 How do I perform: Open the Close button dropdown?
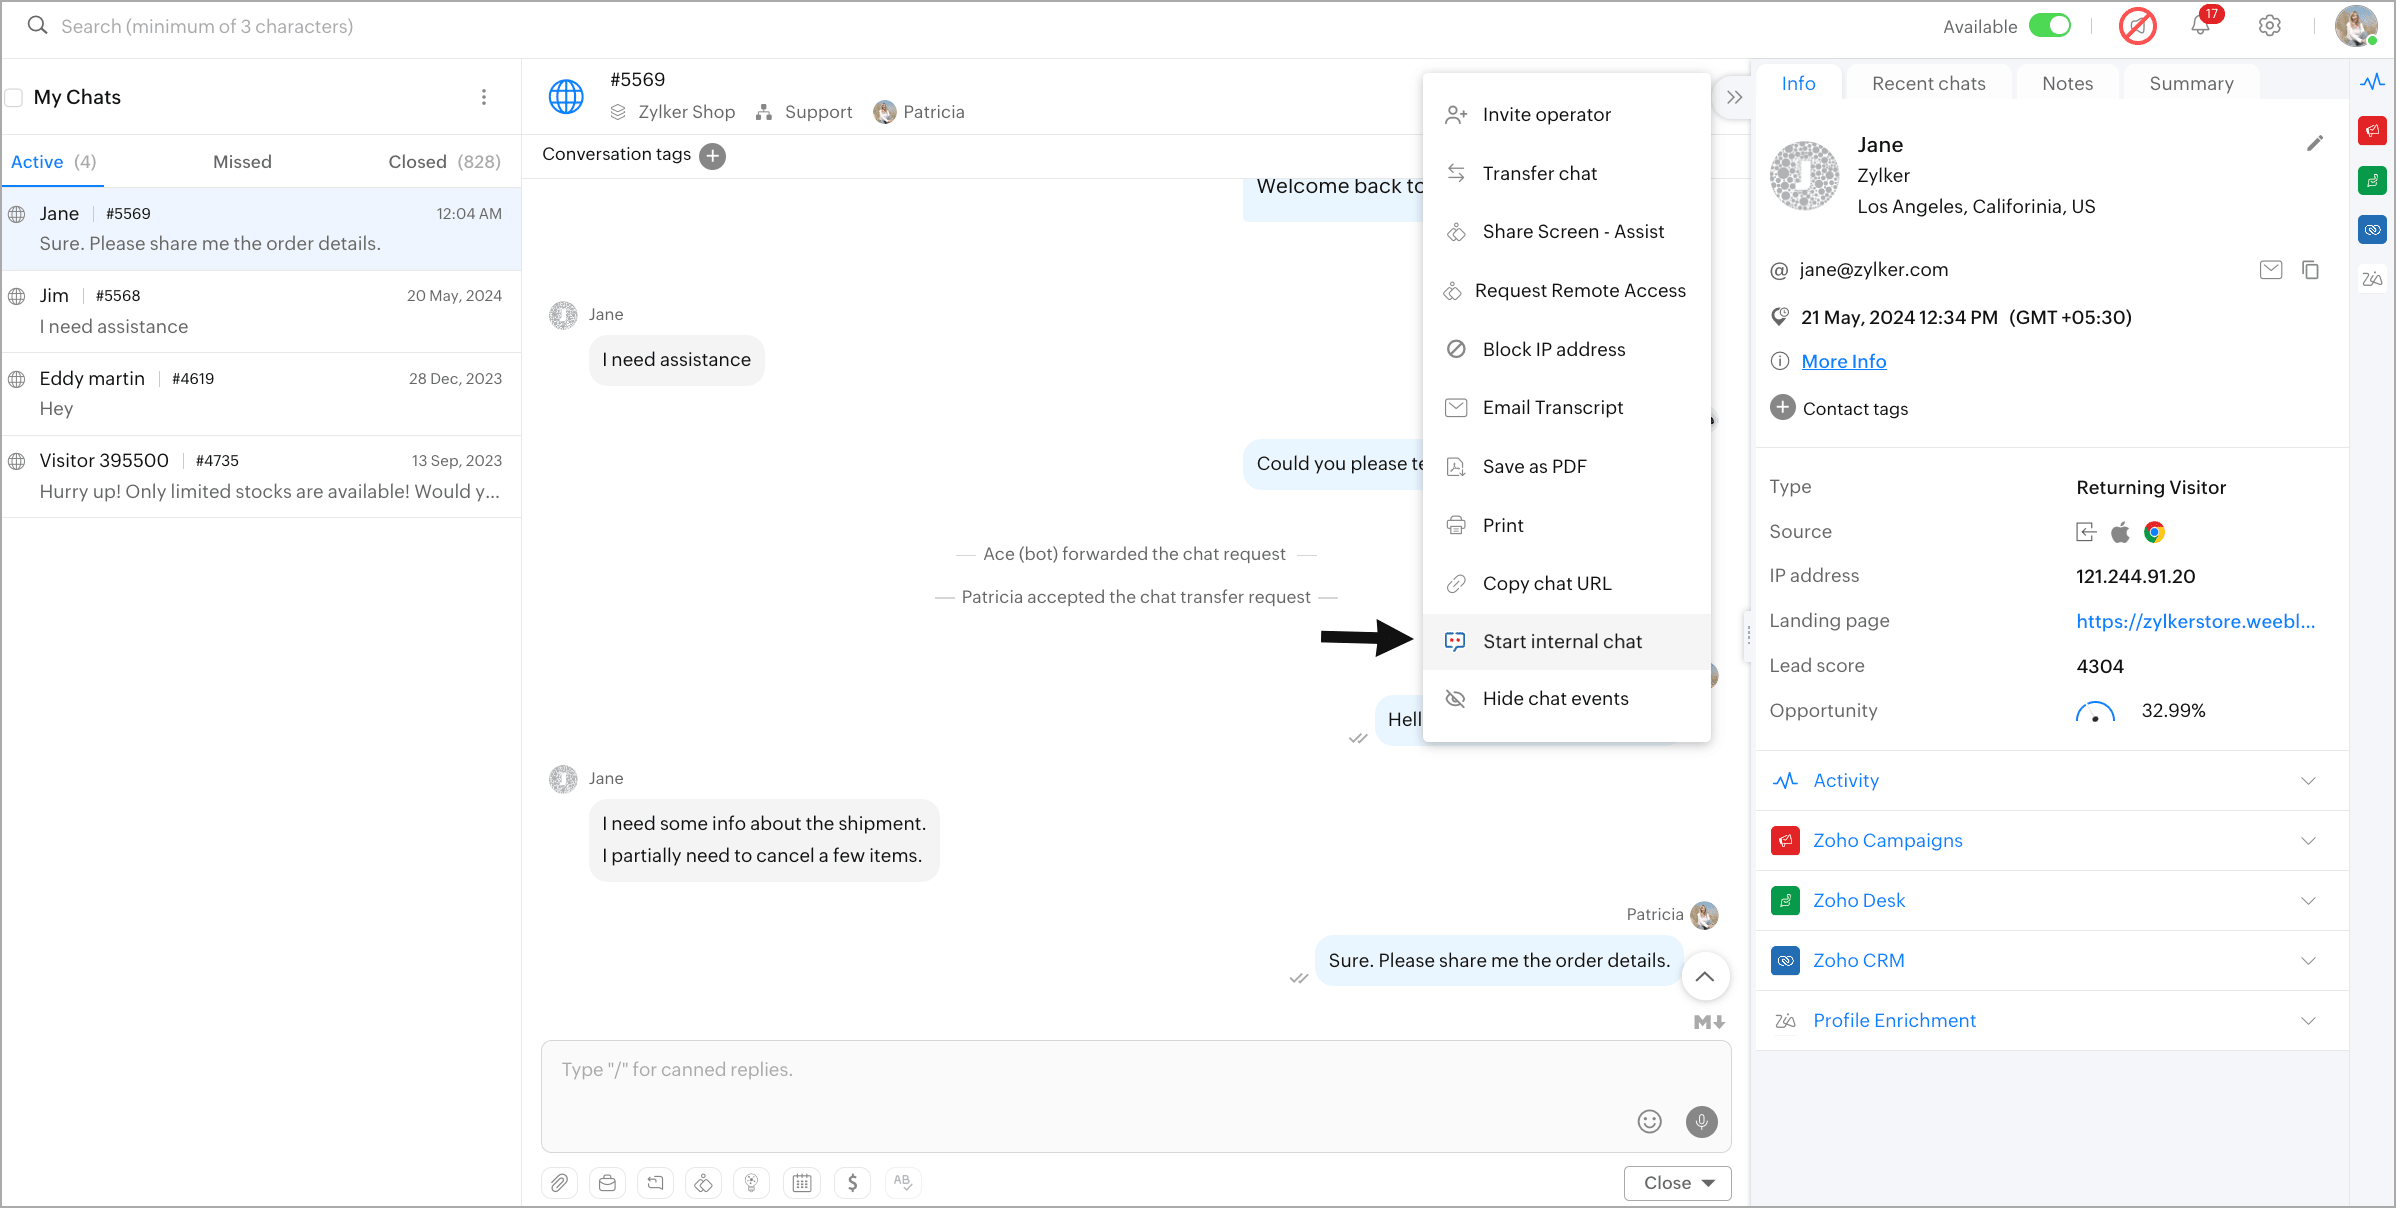[1708, 1183]
